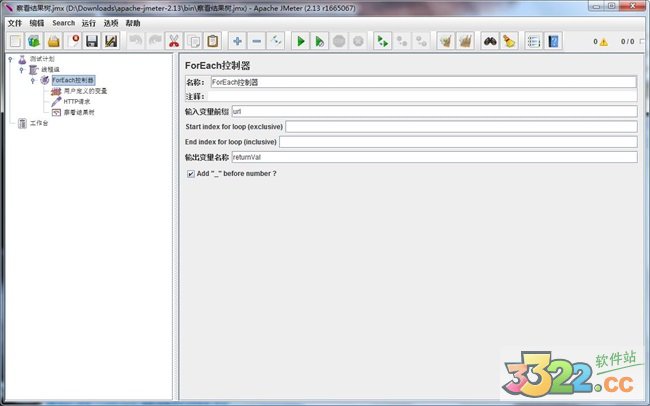650x406 pixels.
Task: Click End index for loop field
Action: coord(458,142)
